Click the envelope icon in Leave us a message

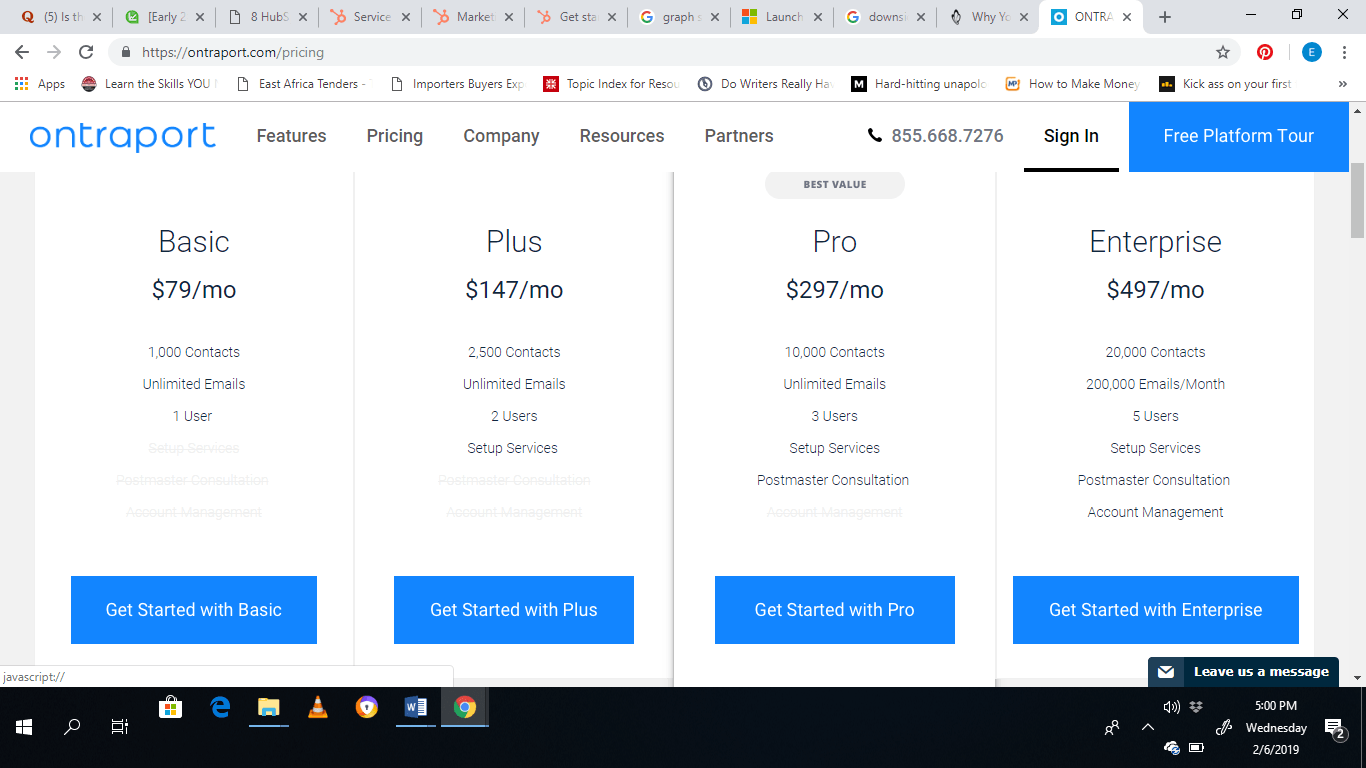pyautogui.click(x=1166, y=672)
